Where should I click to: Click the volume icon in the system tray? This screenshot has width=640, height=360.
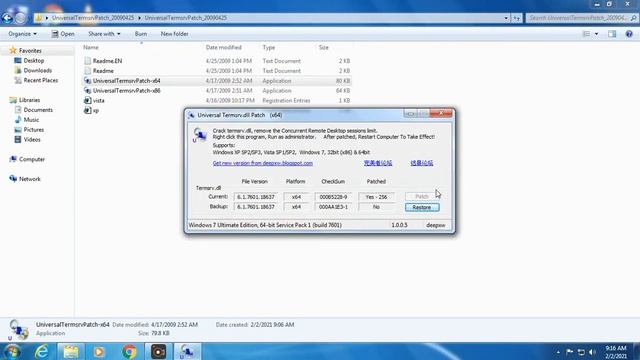(x=593, y=352)
